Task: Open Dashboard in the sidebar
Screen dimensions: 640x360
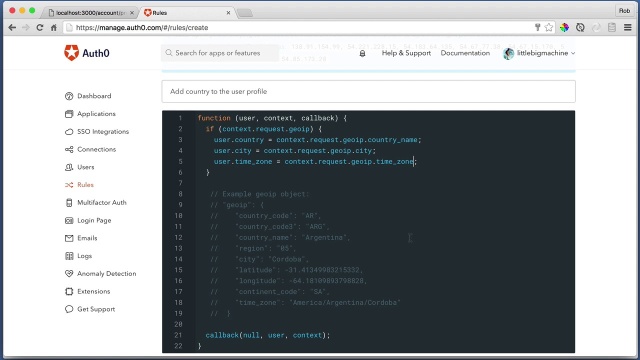Action: coord(94,96)
